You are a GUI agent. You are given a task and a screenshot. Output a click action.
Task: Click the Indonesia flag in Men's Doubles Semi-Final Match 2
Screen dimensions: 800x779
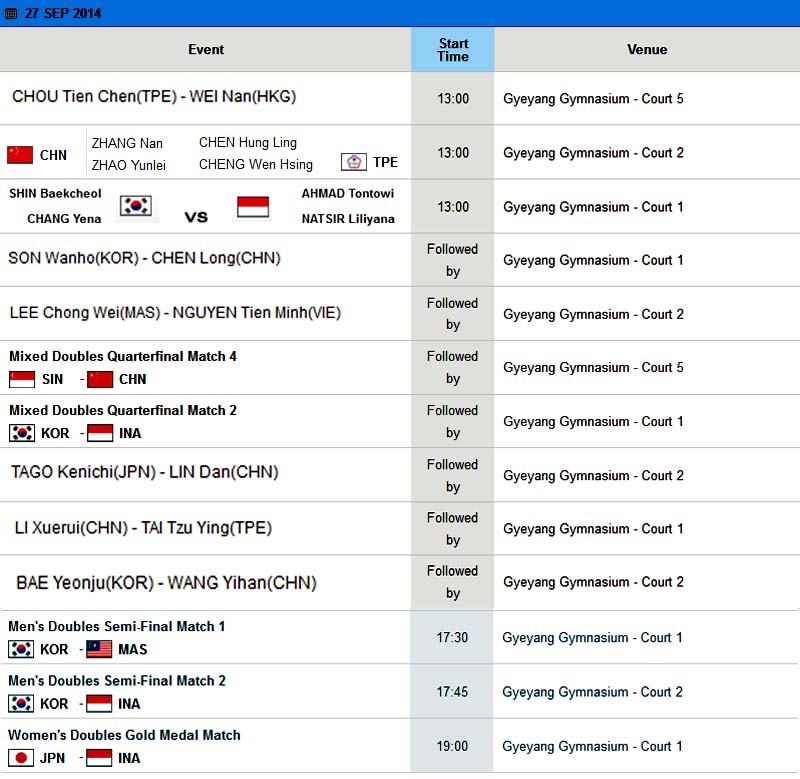(x=99, y=703)
